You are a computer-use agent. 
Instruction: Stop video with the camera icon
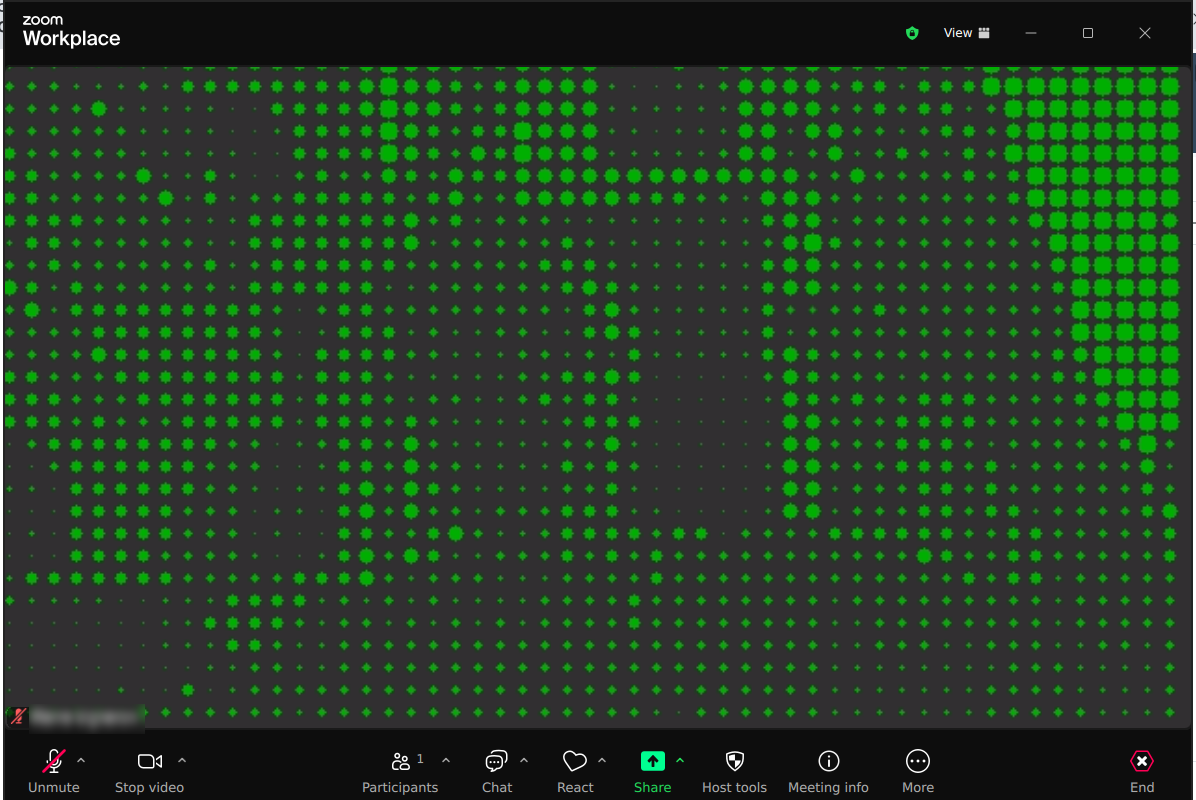[x=150, y=762]
